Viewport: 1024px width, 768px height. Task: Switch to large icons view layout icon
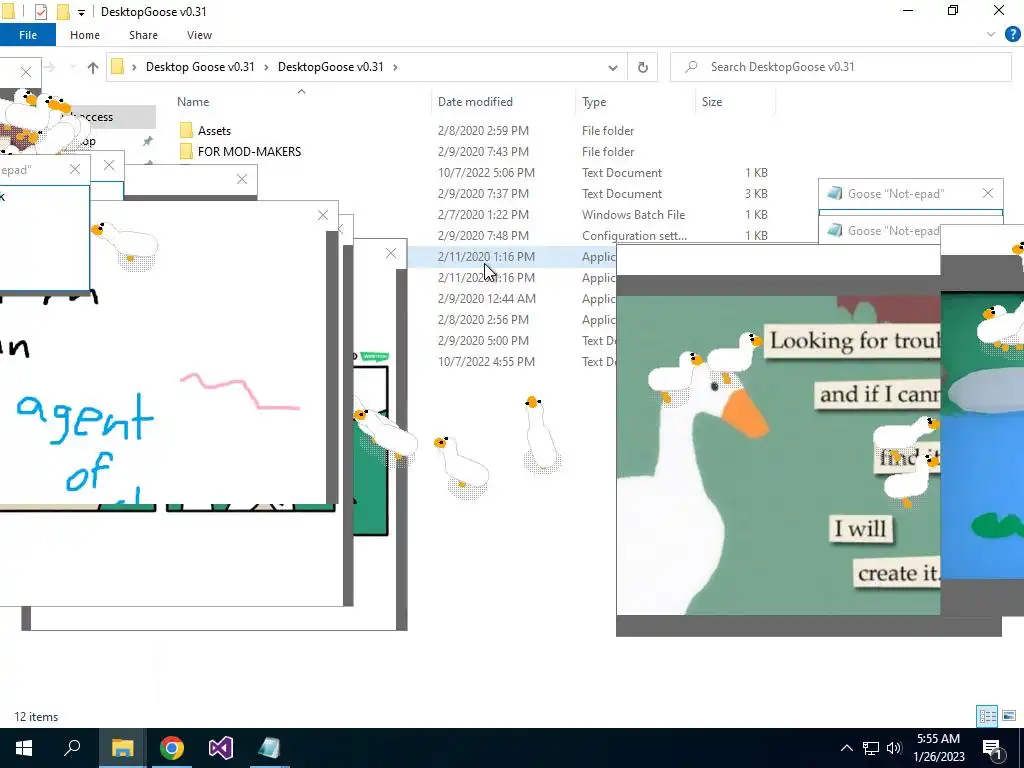(1009, 716)
